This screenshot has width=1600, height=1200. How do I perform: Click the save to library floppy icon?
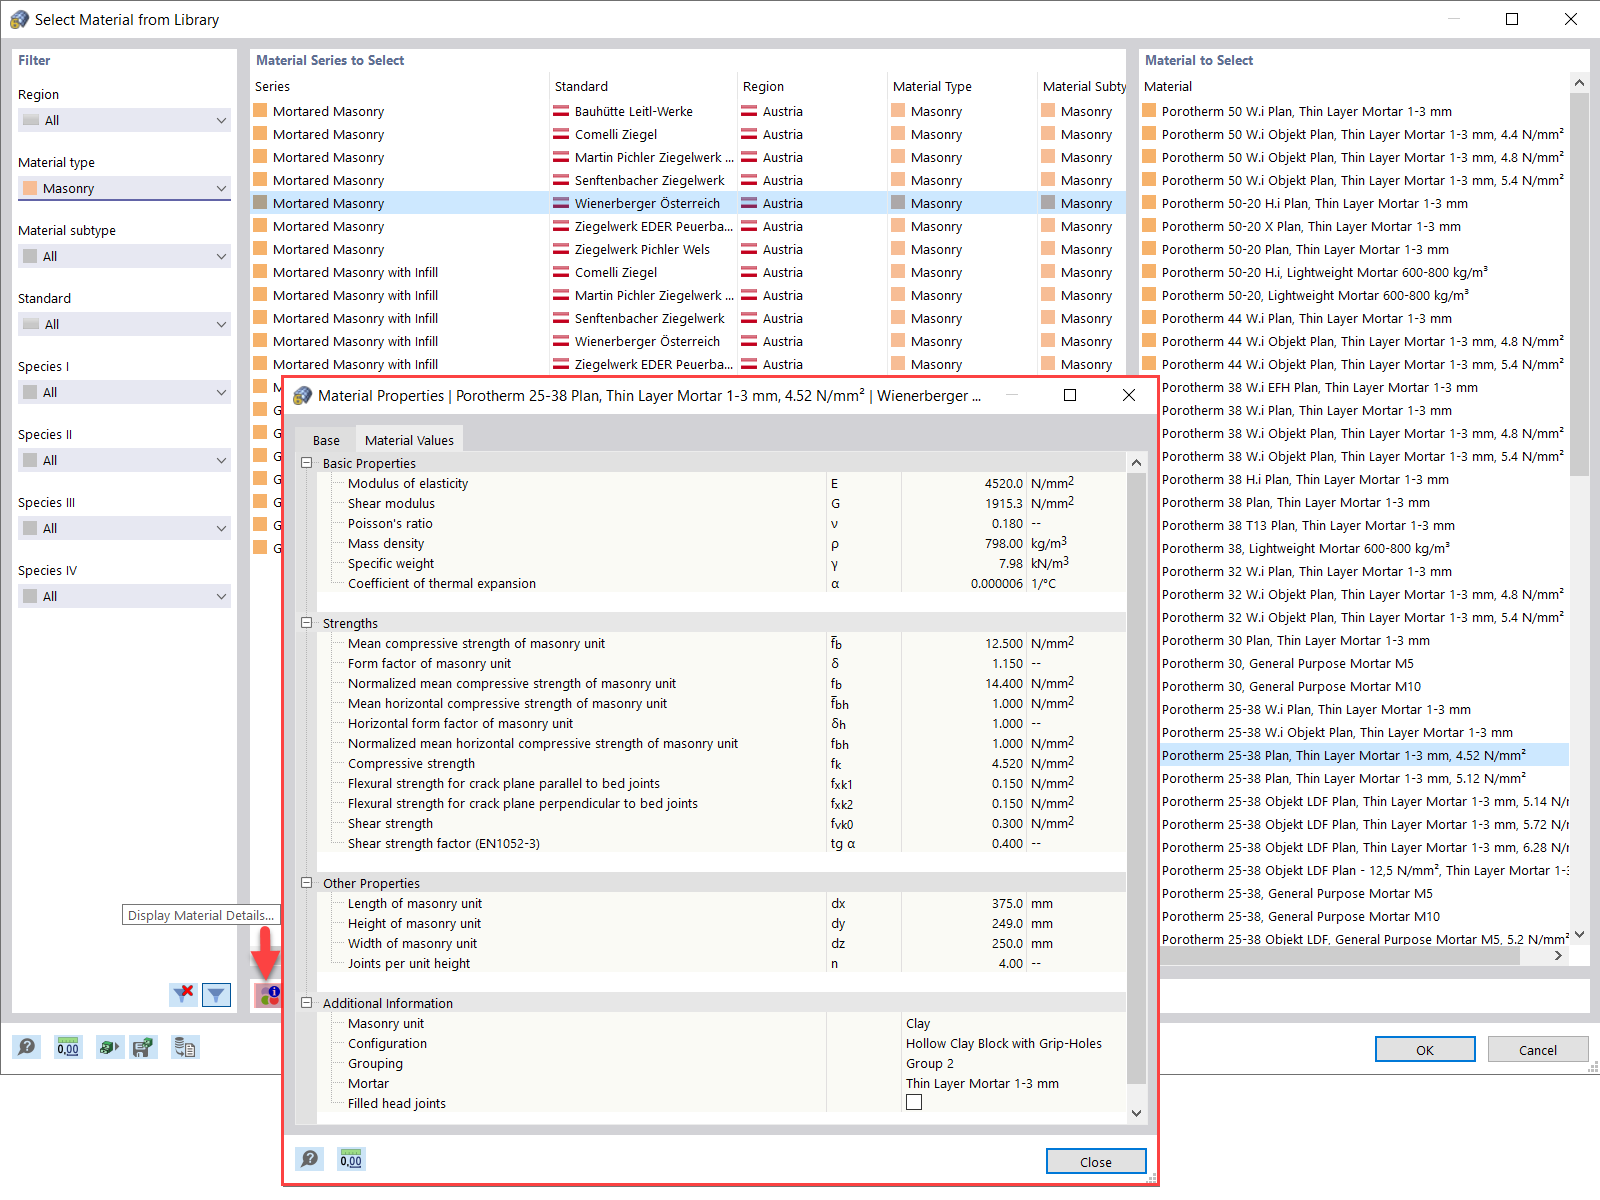click(x=144, y=1047)
